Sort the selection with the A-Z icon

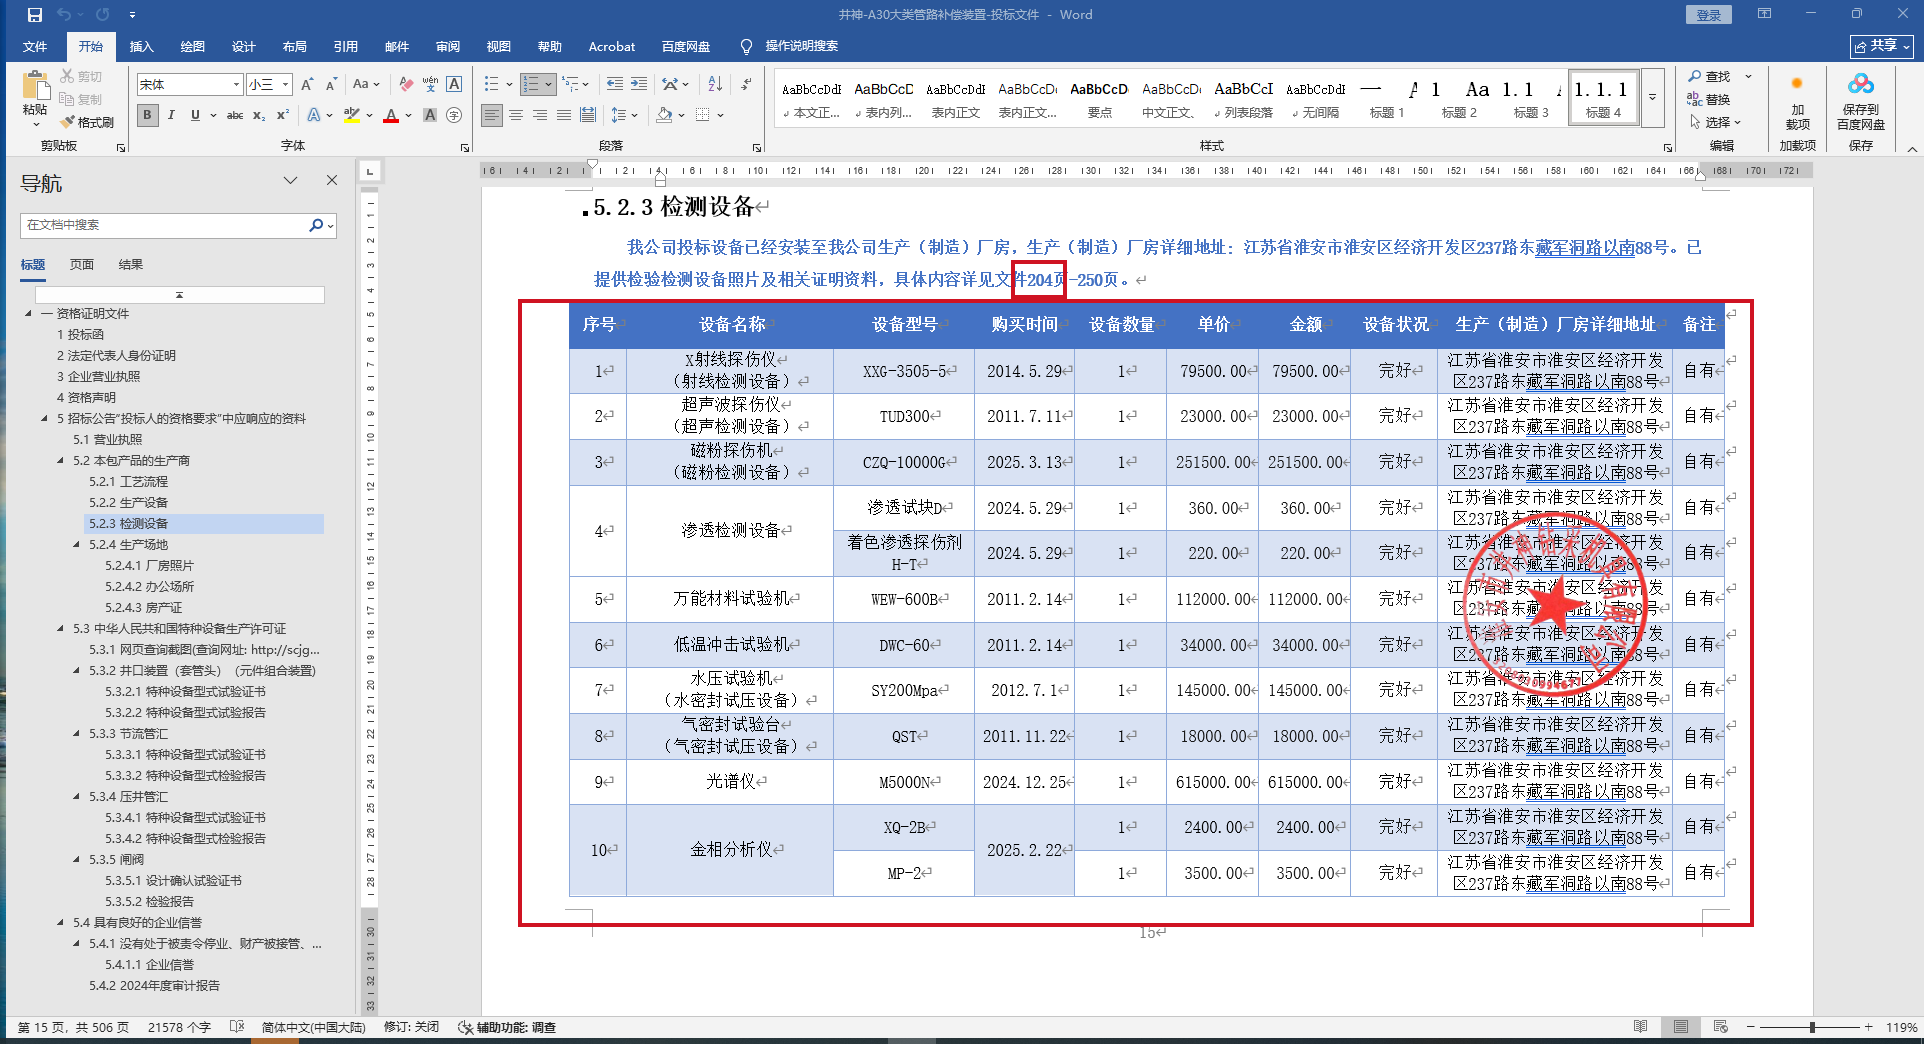[715, 85]
